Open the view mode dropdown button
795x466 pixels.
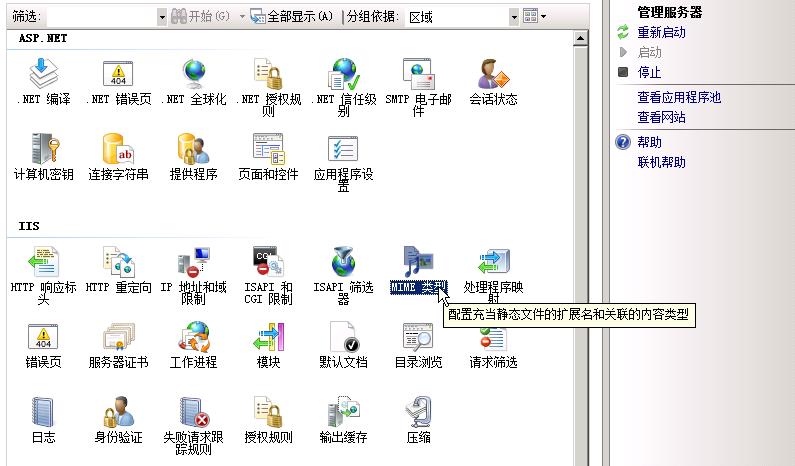[534, 16]
